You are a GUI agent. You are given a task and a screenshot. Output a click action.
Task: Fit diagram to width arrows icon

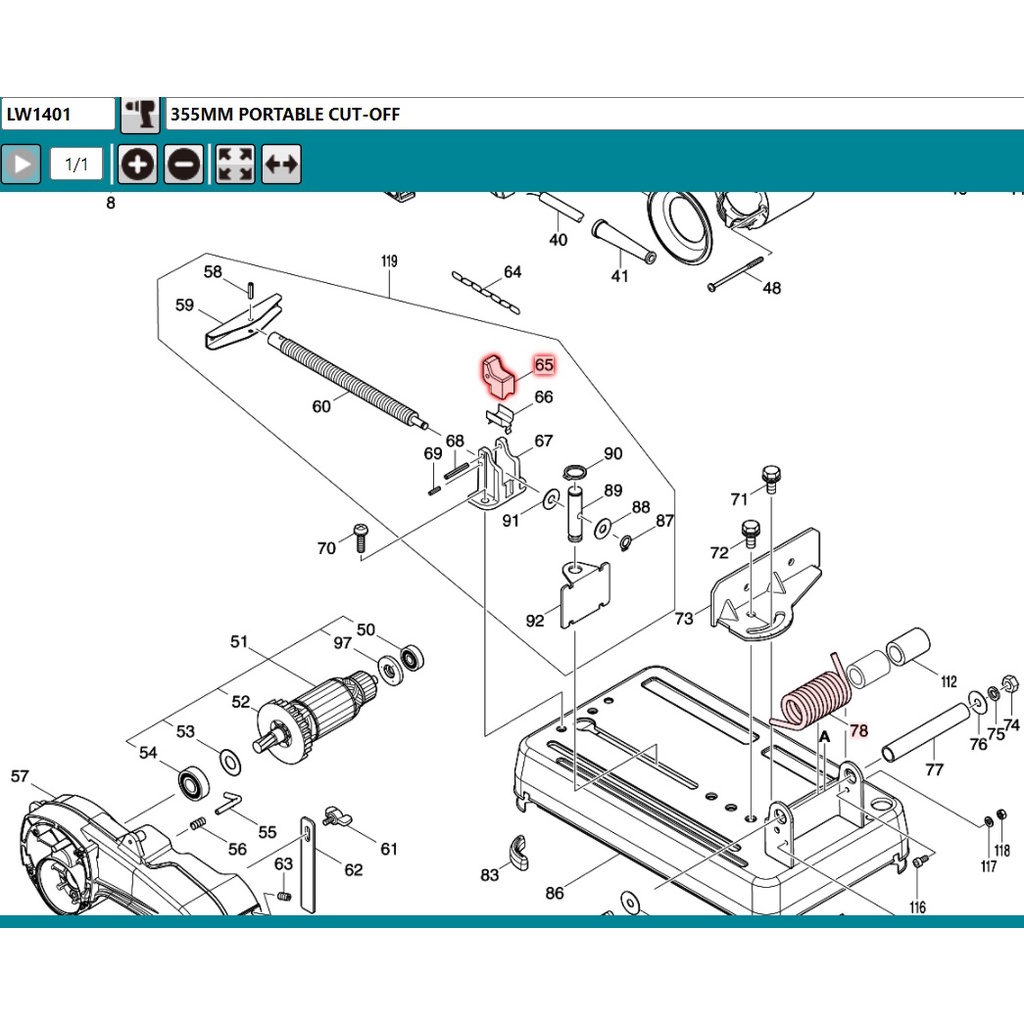point(281,164)
